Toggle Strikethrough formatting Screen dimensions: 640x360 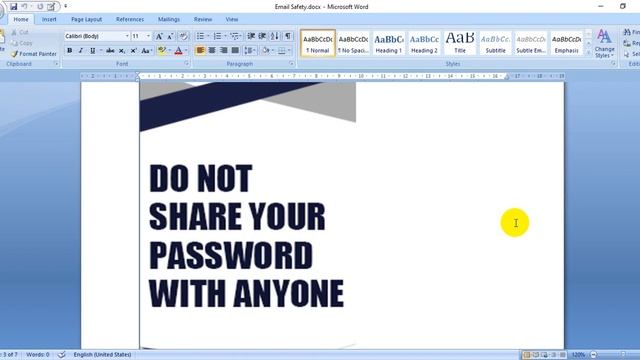pos(110,51)
